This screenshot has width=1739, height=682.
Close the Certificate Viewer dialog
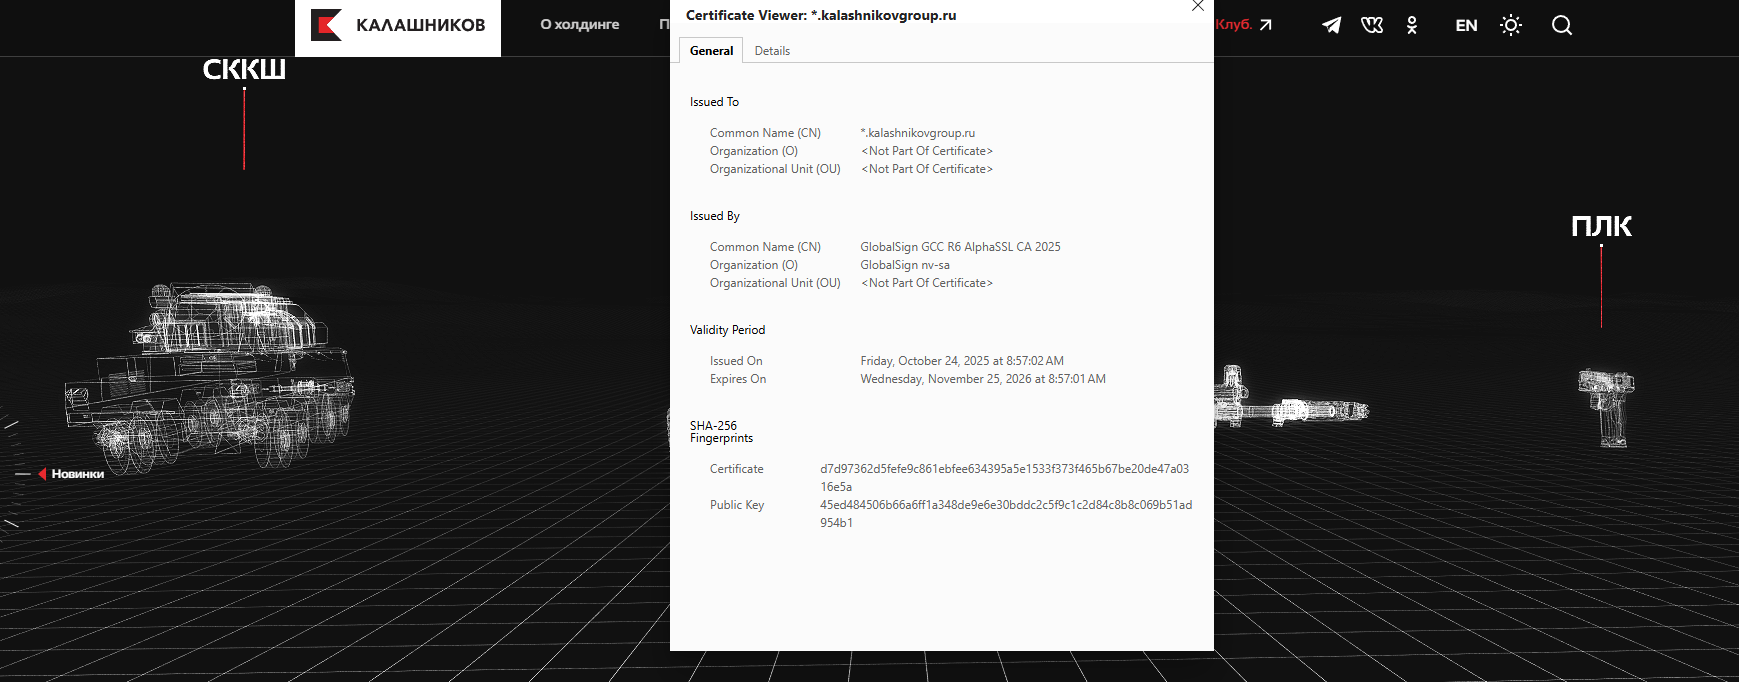[1198, 6]
